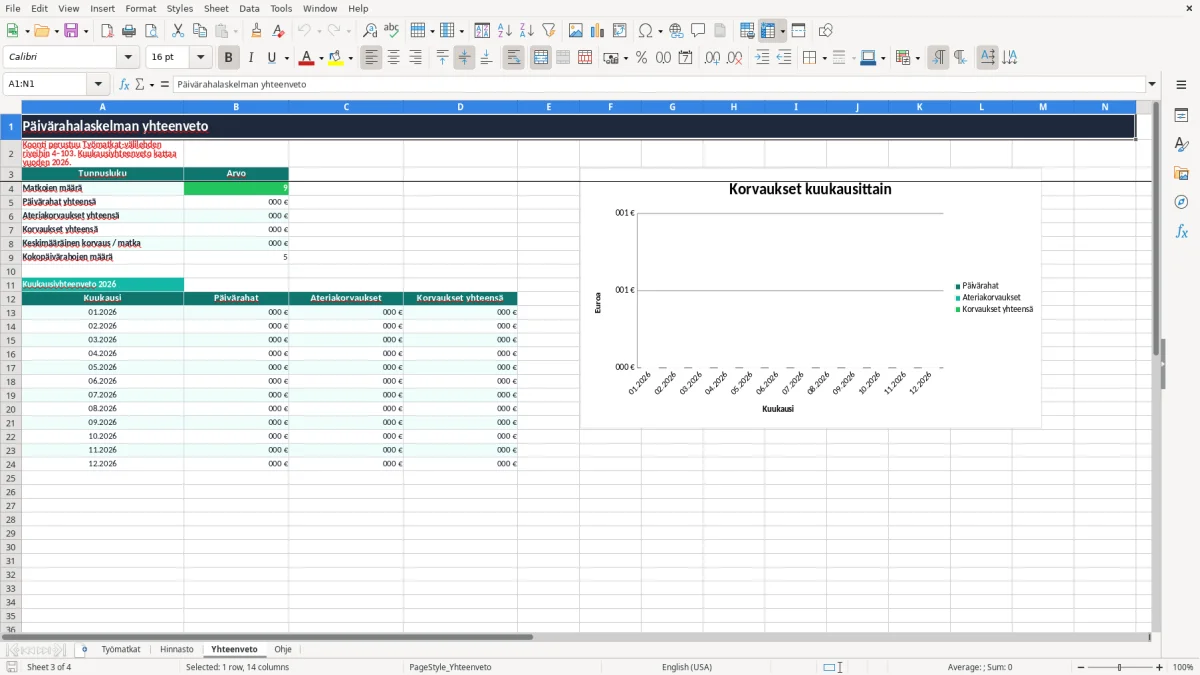Expand the Name Box dropdown
The width and height of the screenshot is (1200, 675).
pos(98,84)
